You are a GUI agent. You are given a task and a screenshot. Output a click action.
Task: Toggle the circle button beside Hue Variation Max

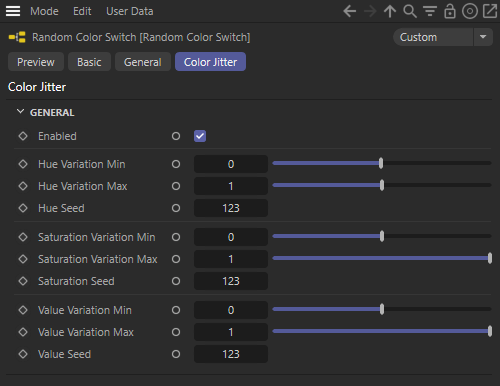[176, 186]
